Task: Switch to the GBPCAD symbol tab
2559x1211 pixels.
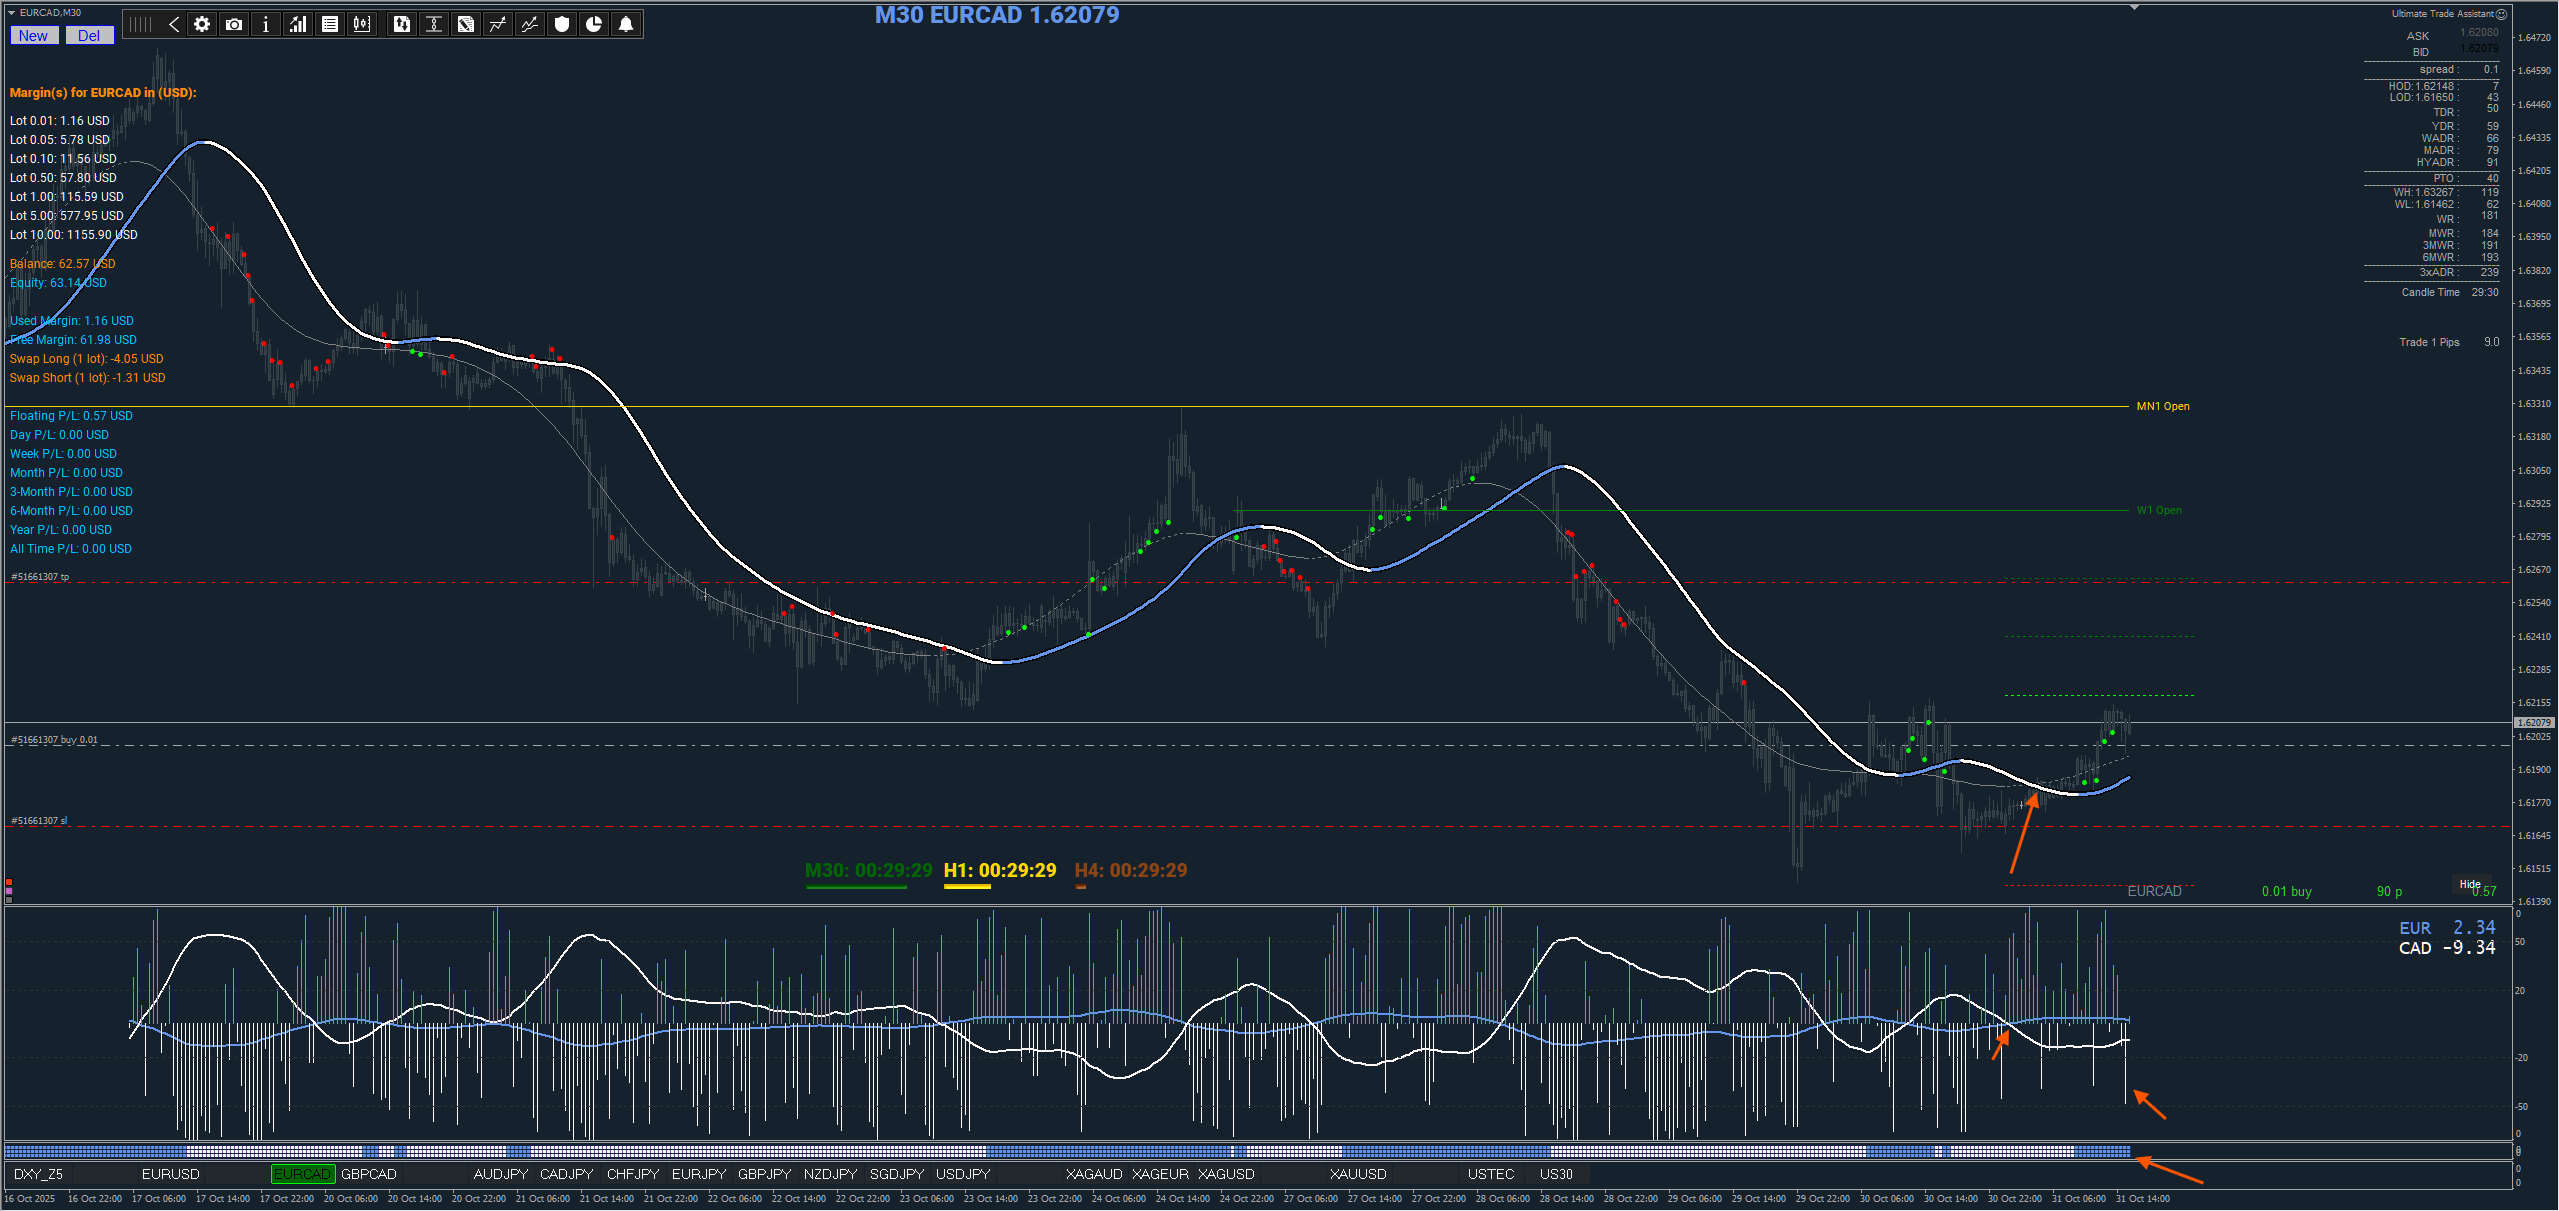Action: coord(369,1174)
